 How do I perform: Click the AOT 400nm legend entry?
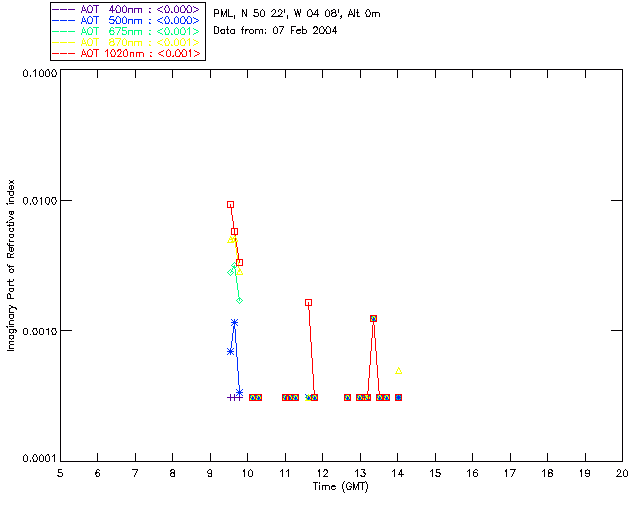127,9
